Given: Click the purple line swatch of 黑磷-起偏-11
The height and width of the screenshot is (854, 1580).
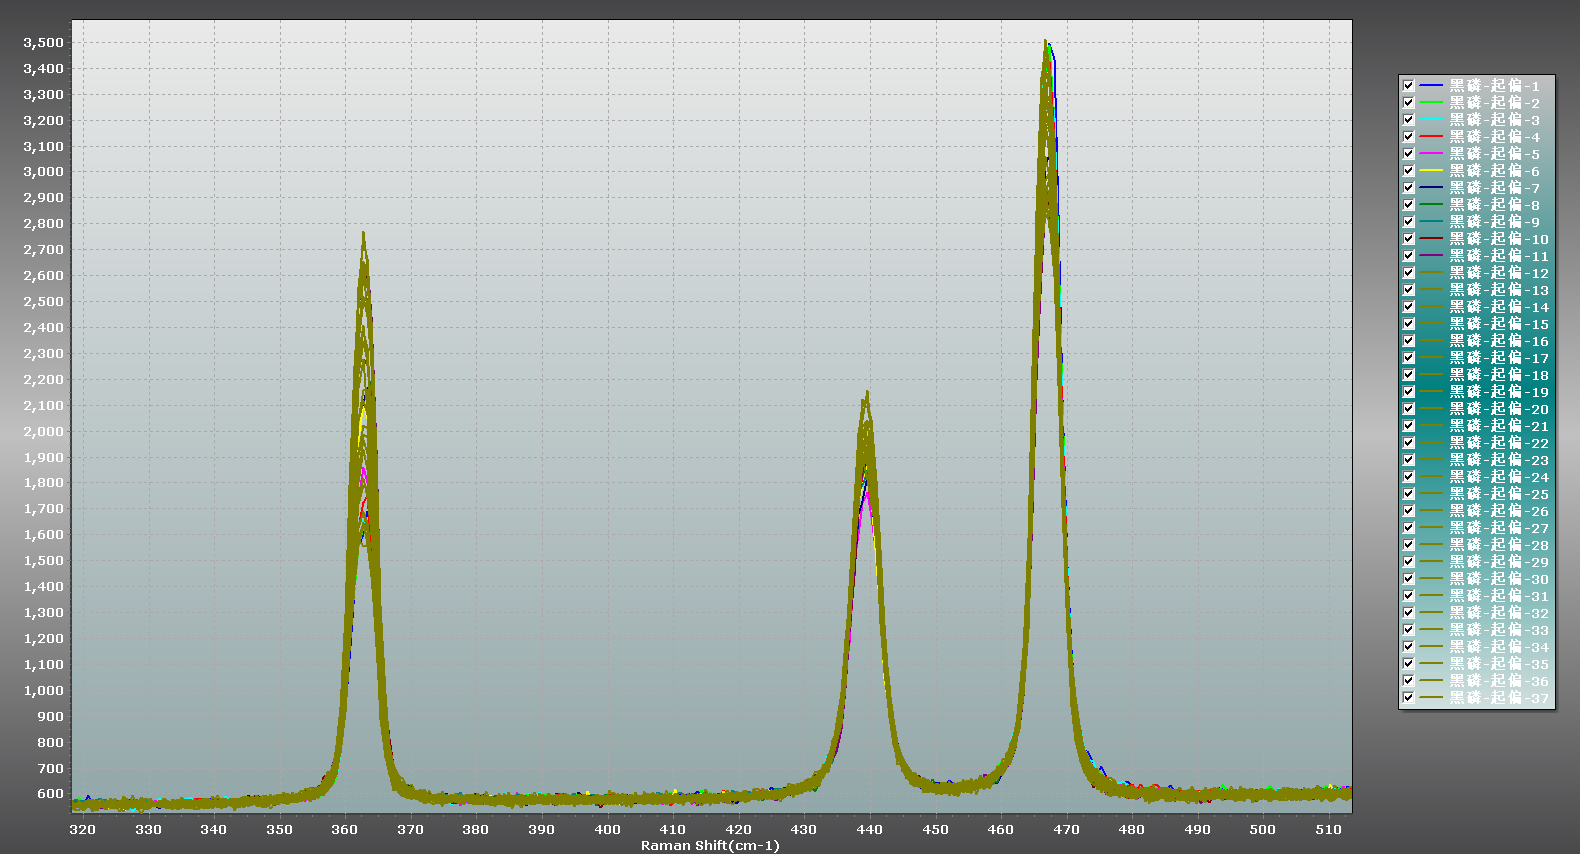Looking at the screenshot, I should 1431,256.
